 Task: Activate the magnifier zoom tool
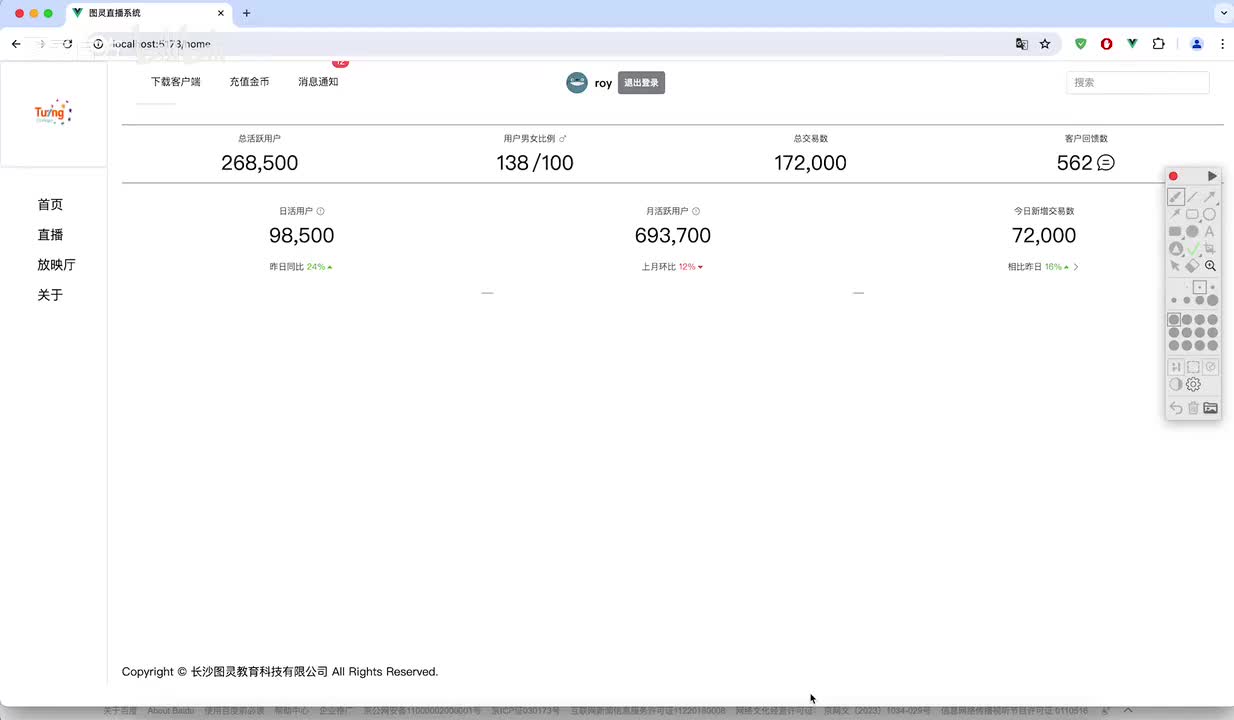(1210, 266)
